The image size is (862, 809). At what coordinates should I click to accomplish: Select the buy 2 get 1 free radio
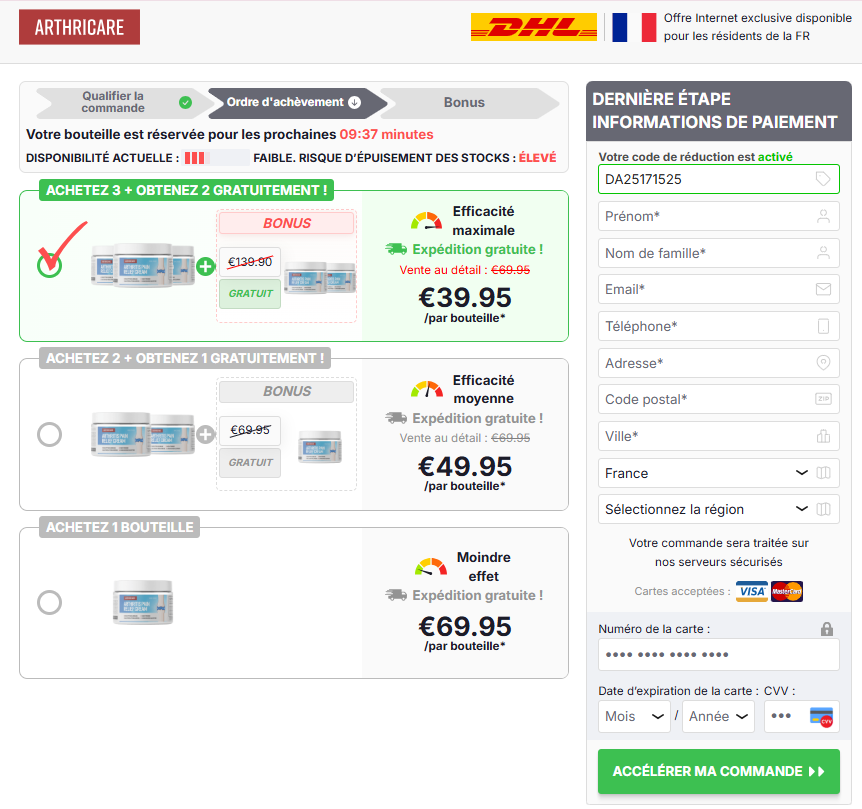point(49,434)
